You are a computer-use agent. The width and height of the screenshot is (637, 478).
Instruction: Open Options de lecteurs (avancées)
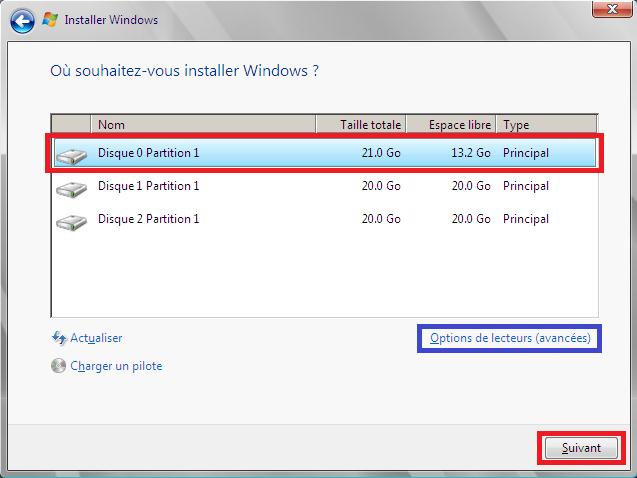pos(510,338)
